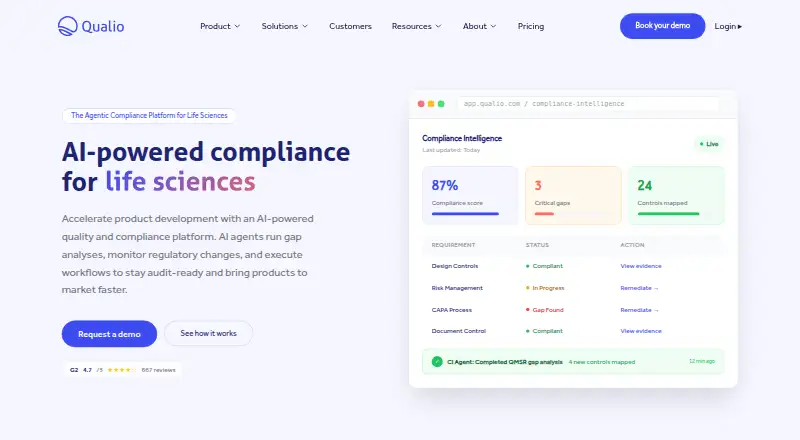Select the 24 Controls mapped card
Viewport: 800px width, 440px height.
coord(677,195)
